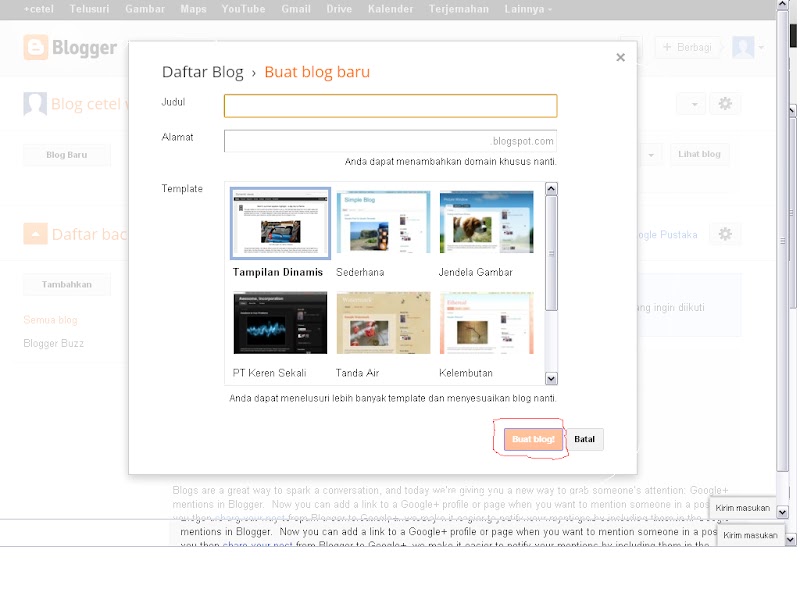The height and width of the screenshot is (600, 800).
Task: Select the Sederhana template thumbnail
Action: (x=383, y=222)
